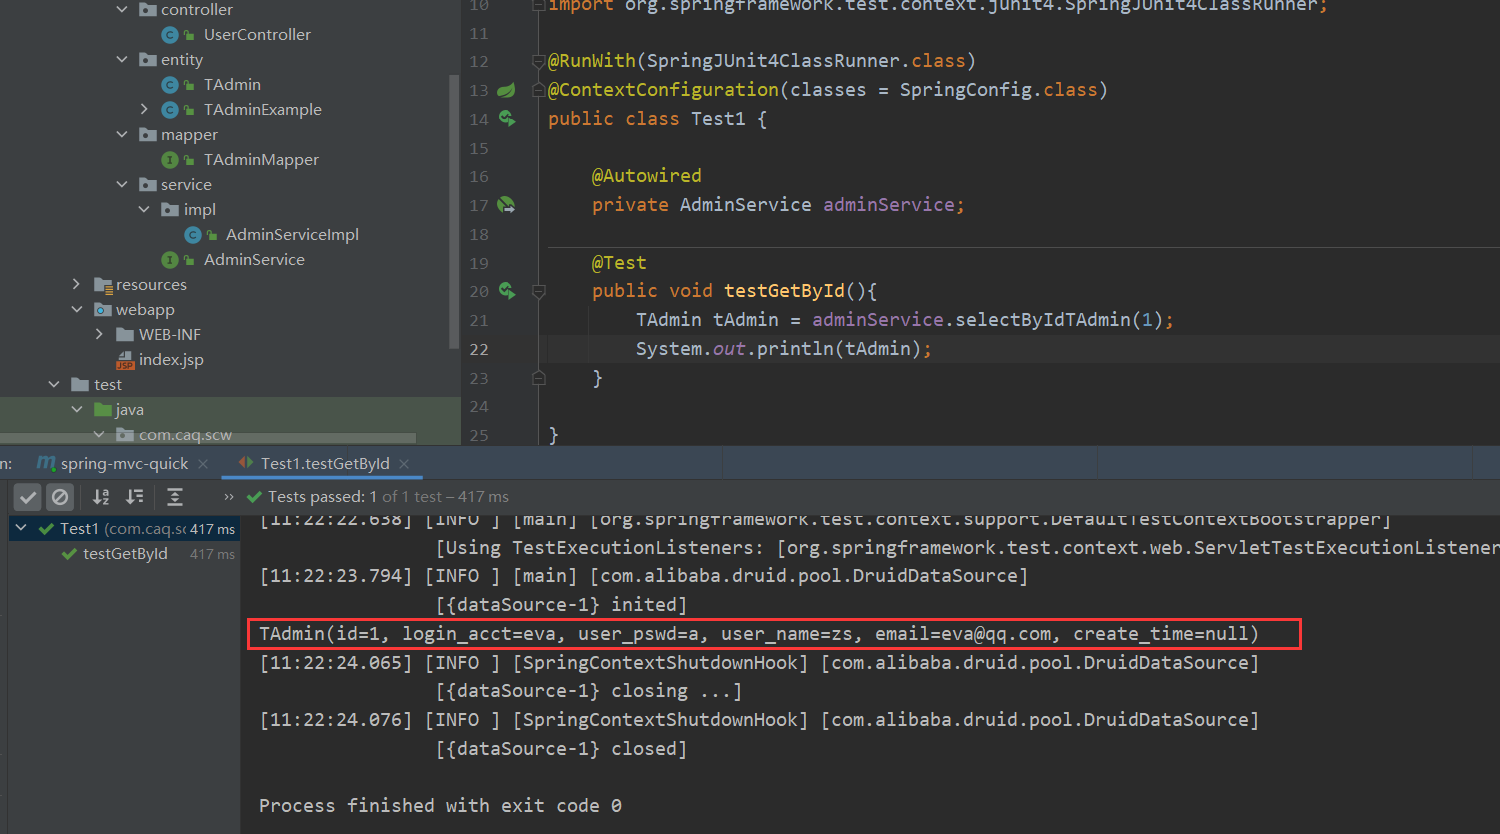Viewport: 1500px width, 834px height.
Task: Click the '@Autowired' annotation on line 16
Action: click(x=647, y=176)
